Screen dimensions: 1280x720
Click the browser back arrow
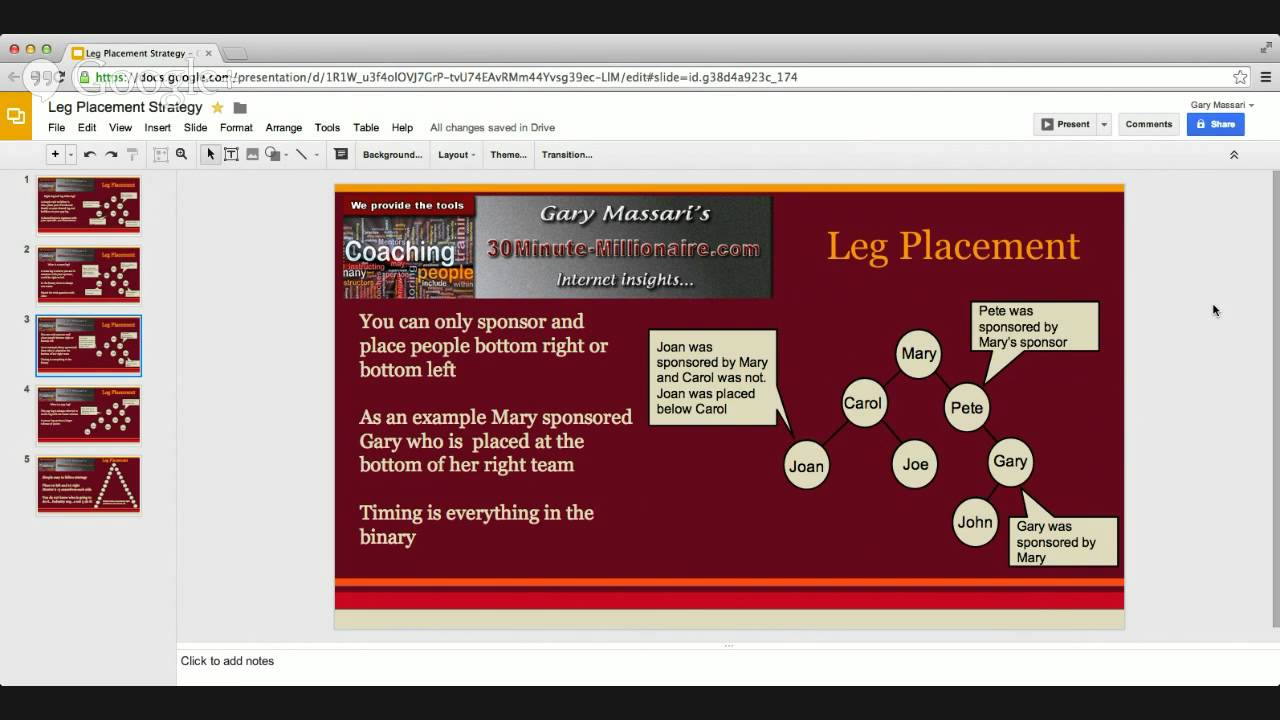12,77
